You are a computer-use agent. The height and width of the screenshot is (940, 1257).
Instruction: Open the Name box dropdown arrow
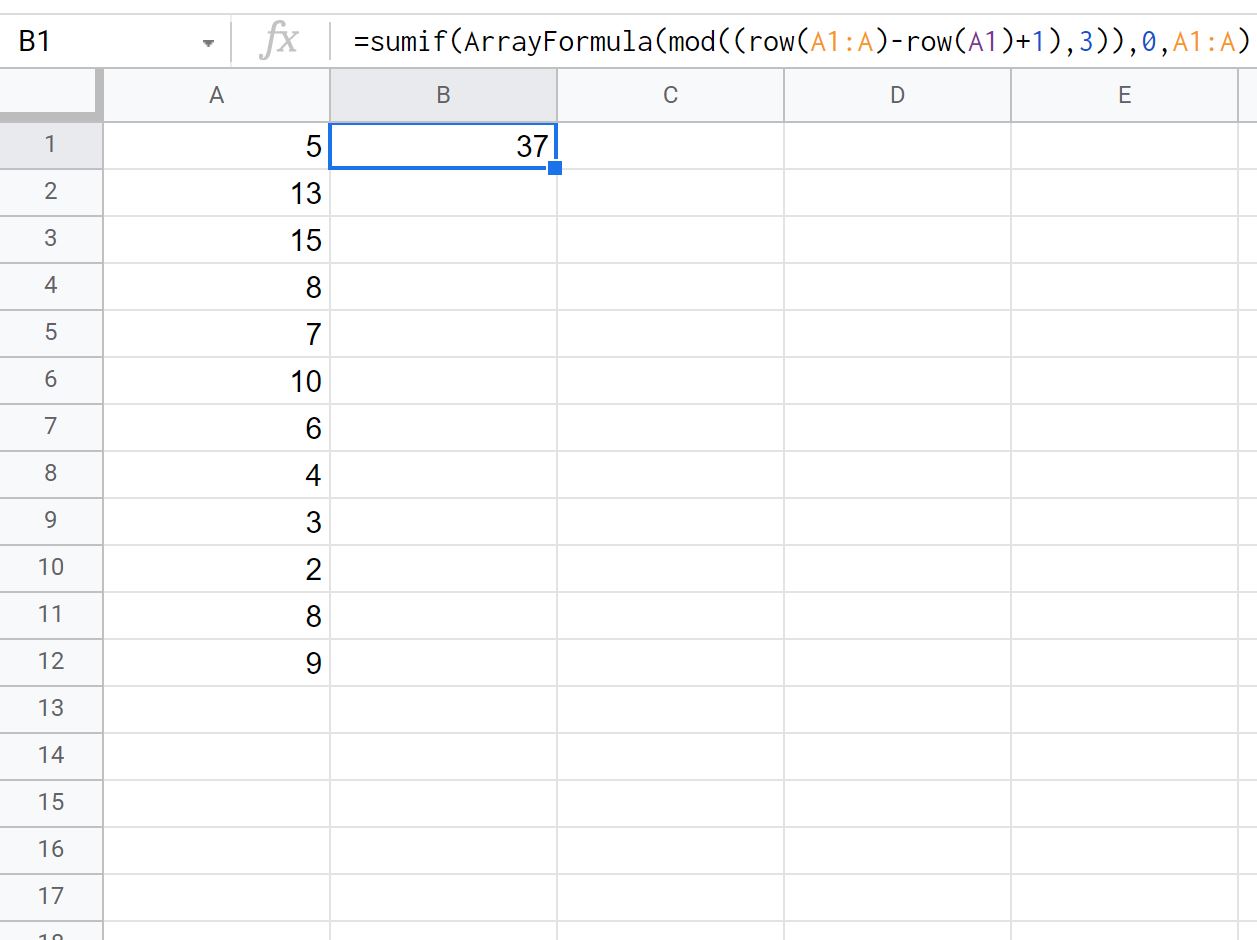pyautogui.click(x=208, y=43)
